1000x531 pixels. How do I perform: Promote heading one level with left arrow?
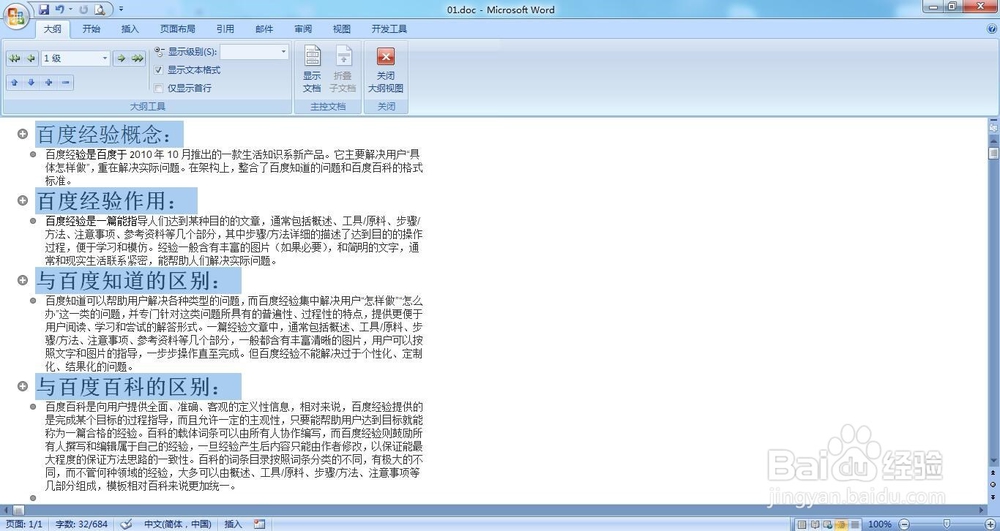pos(31,59)
